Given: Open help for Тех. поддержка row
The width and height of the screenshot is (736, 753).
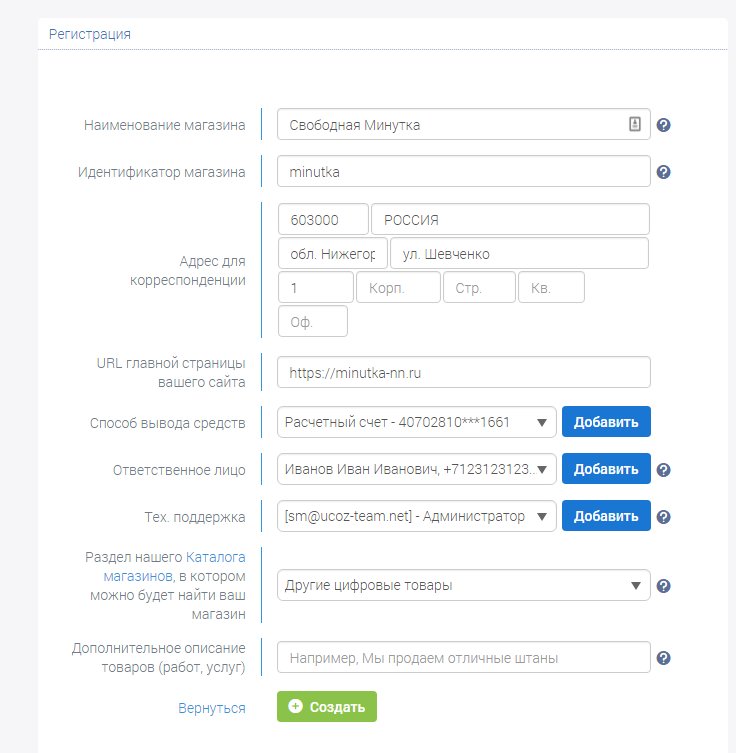Looking at the screenshot, I should point(663,517).
